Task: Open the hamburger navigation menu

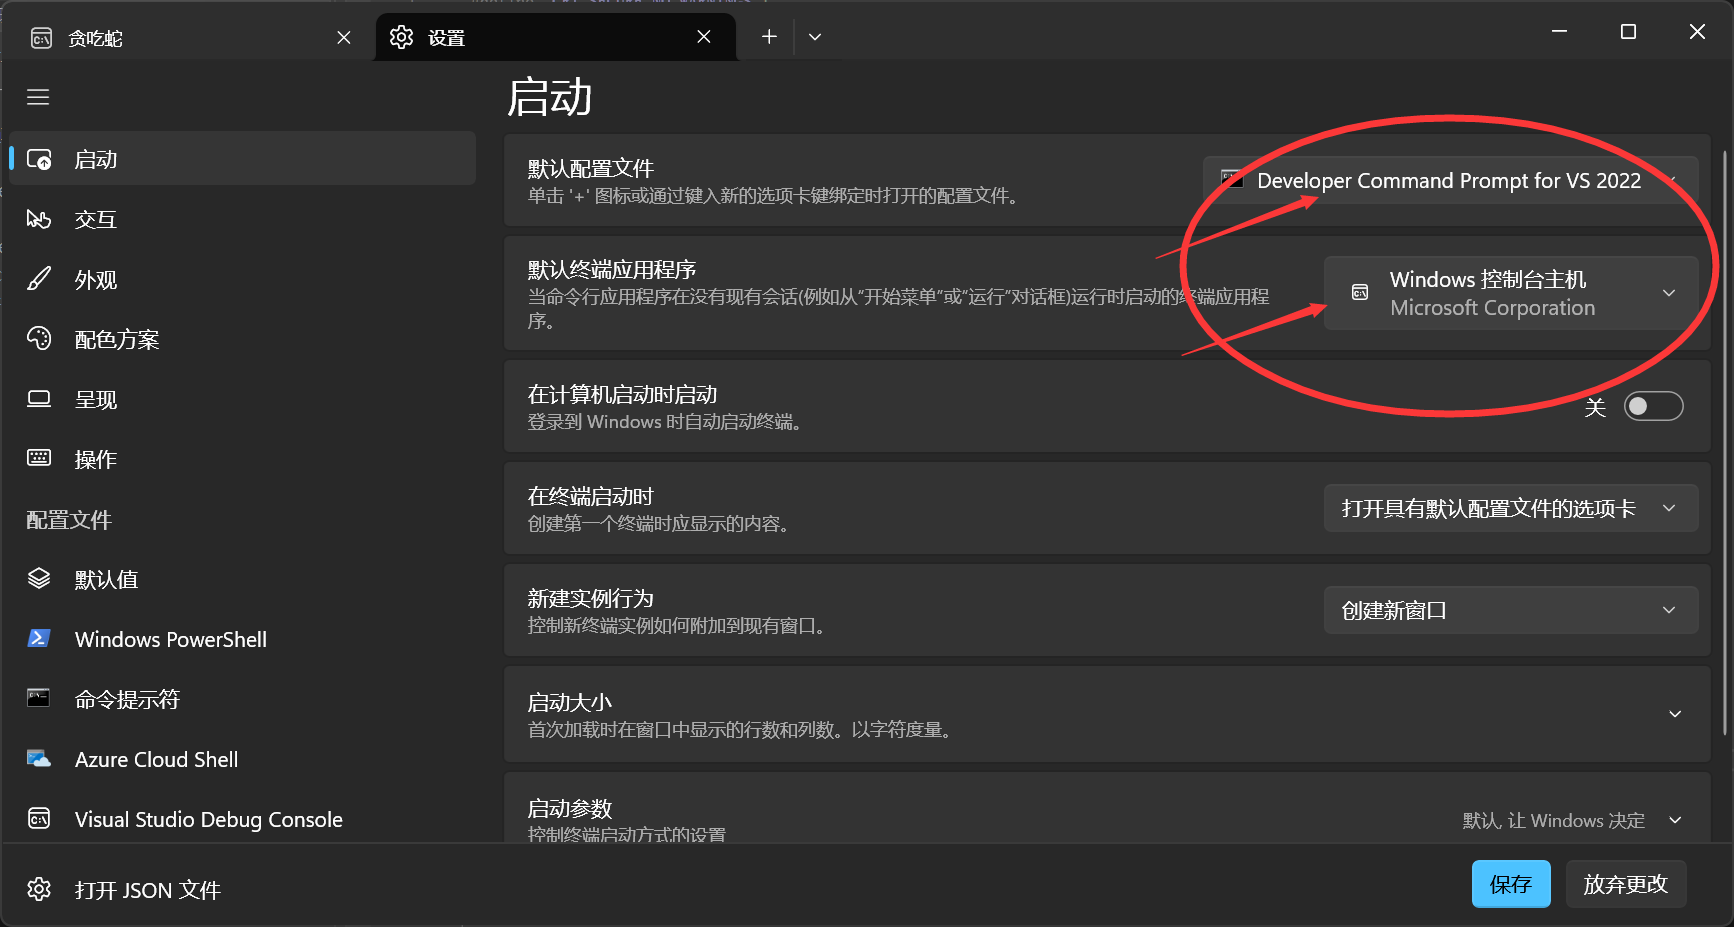Action: pyautogui.click(x=38, y=97)
